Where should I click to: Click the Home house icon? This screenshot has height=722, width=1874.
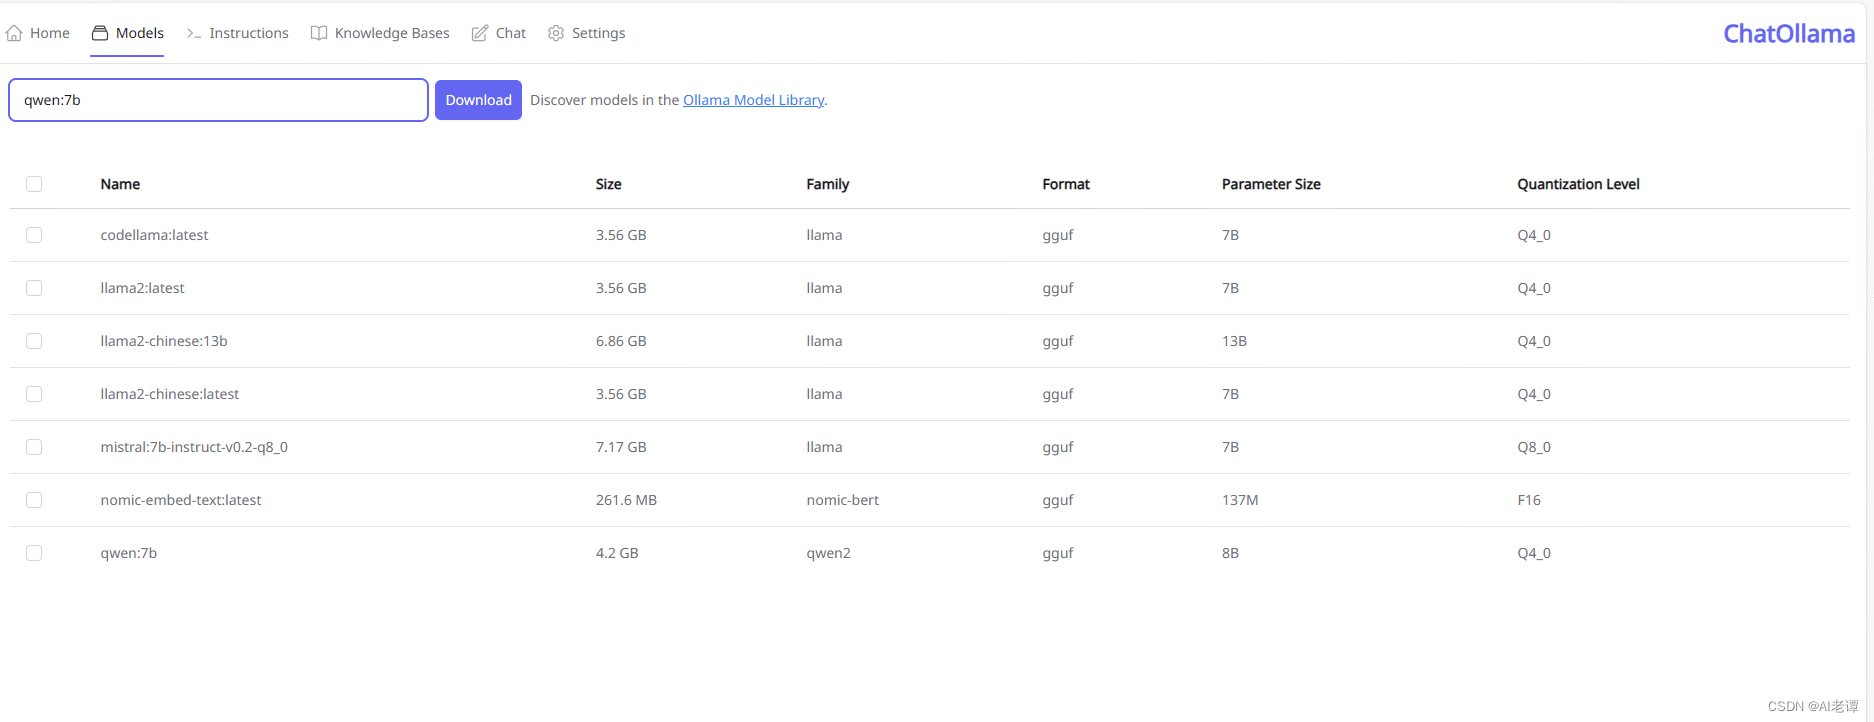point(14,33)
